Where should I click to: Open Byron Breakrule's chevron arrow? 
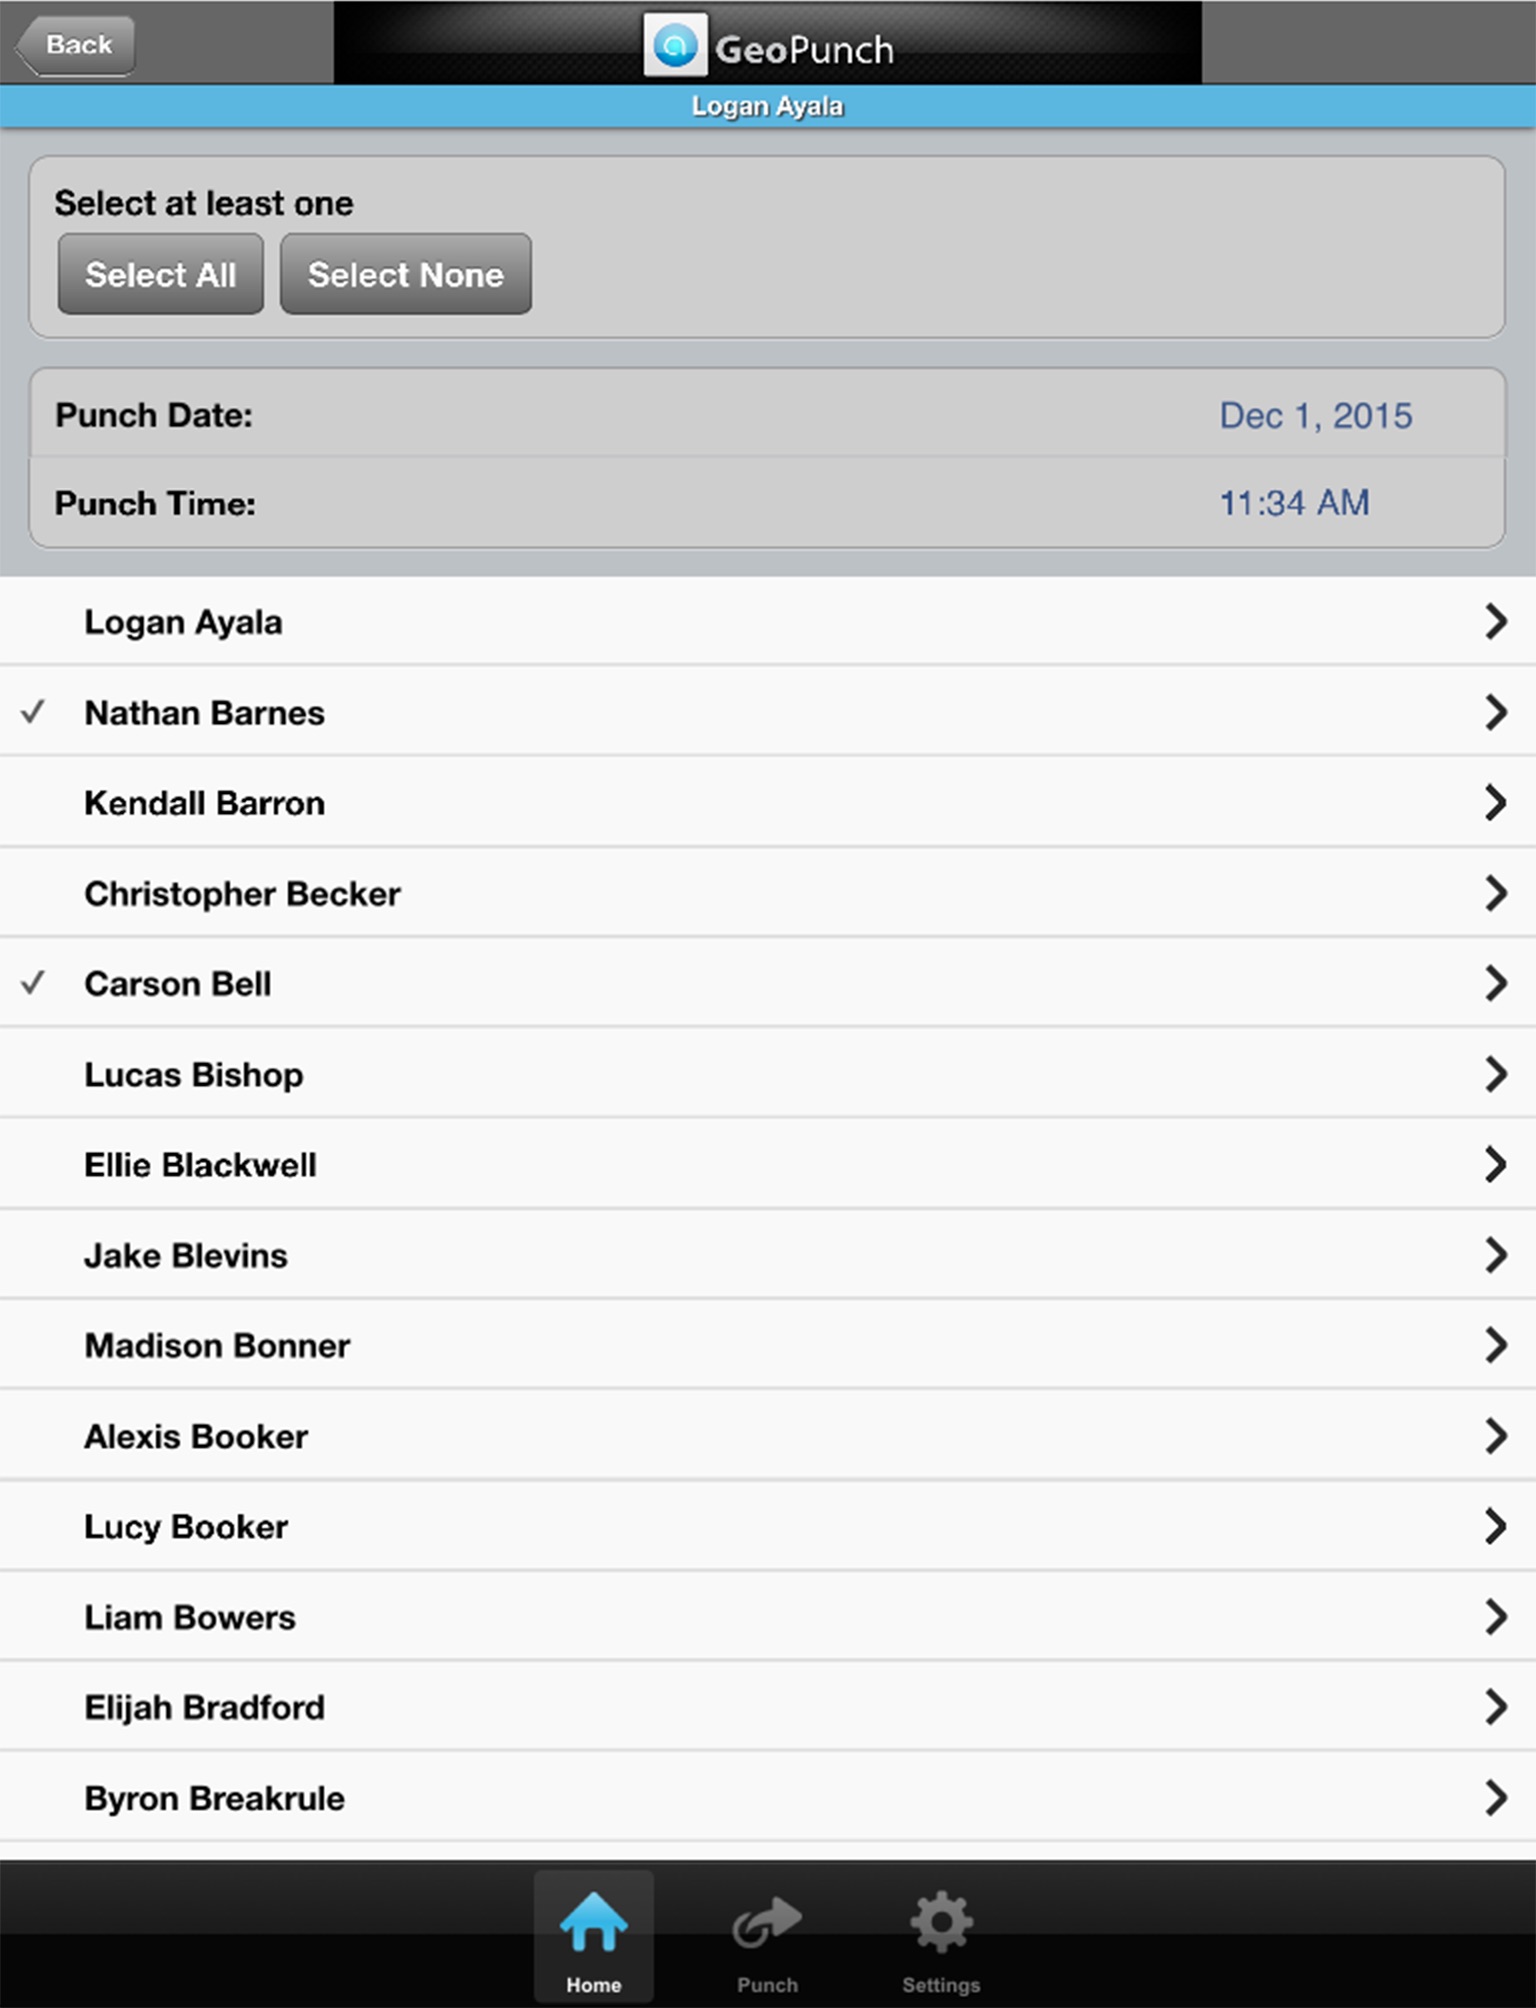coord(1495,1797)
